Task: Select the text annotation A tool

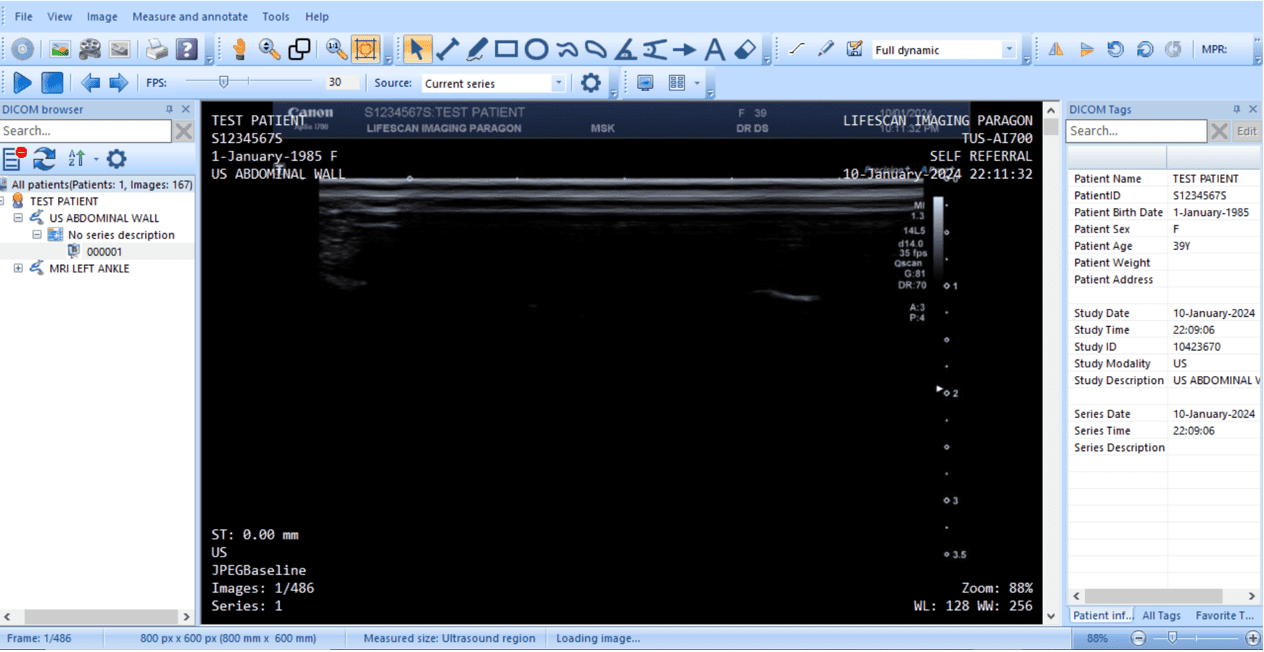Action: pos(714,49)
